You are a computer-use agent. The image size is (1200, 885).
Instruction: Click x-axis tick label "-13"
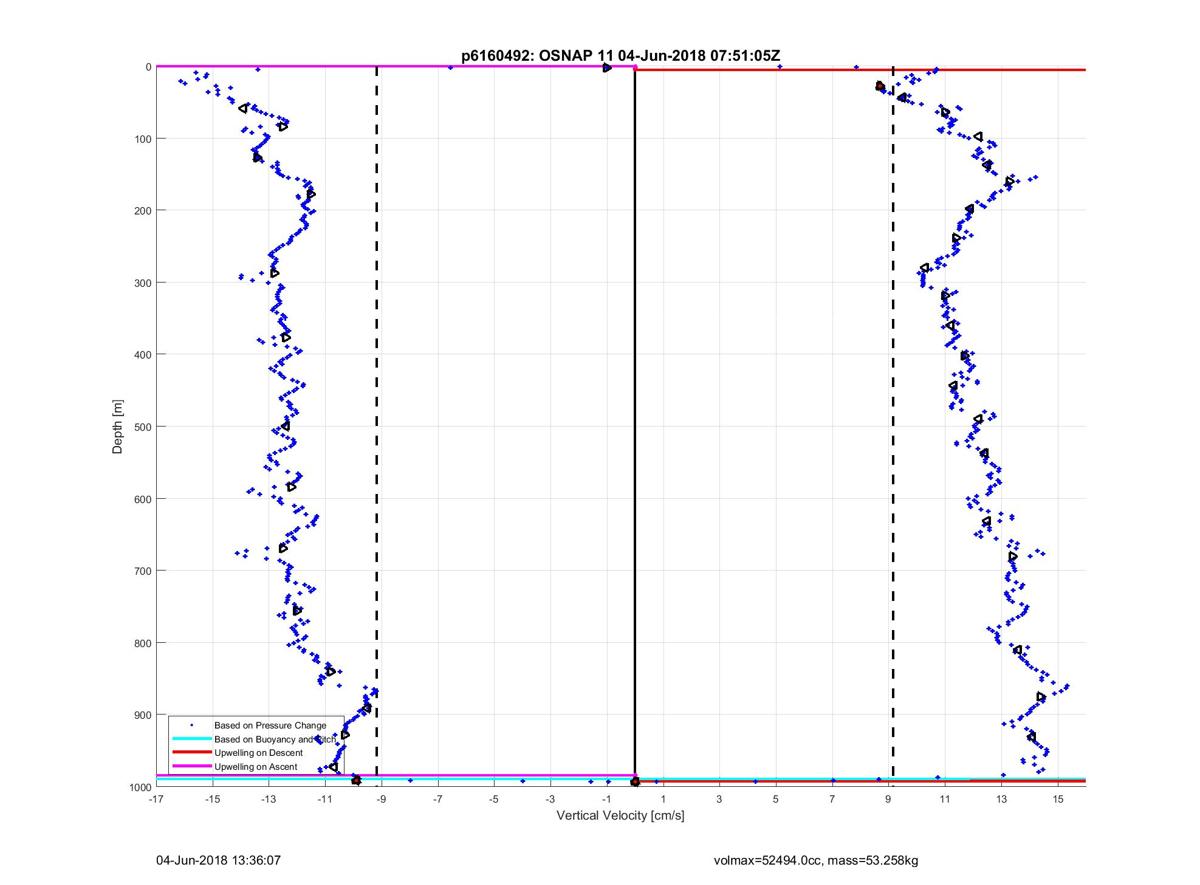(x=268, y=799)
